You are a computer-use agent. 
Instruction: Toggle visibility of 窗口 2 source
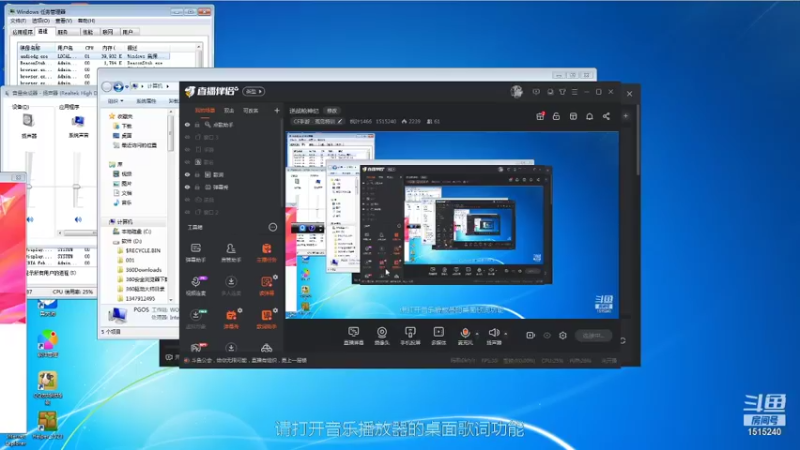pos(187,212)
